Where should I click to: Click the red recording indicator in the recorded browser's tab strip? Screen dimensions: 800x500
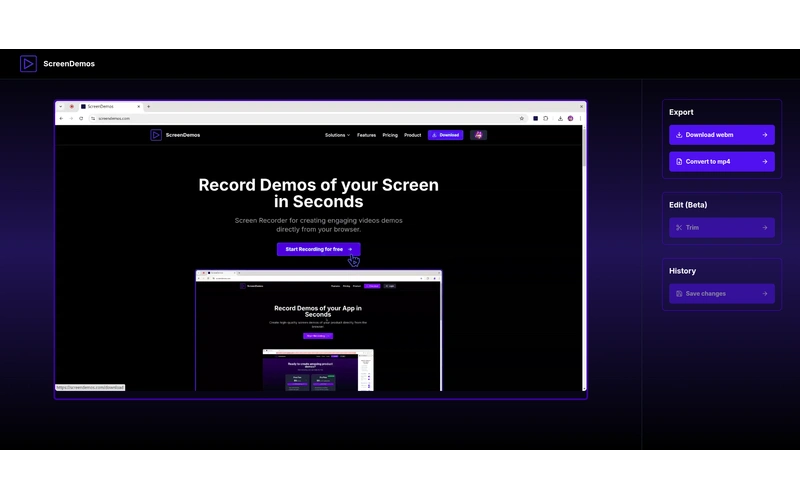click(71, 107)
